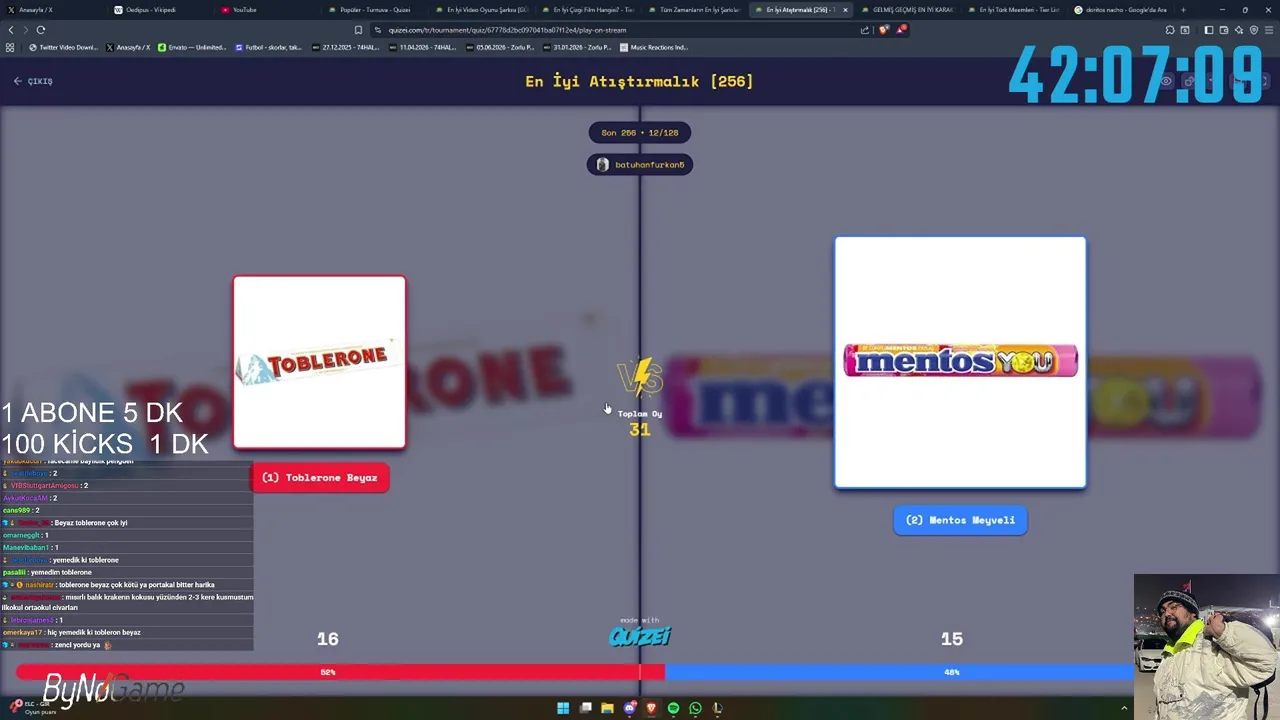Open 05.06.2026 - Zorlu P bookmark
This screenshot has height=720, width=1280.
501,47
